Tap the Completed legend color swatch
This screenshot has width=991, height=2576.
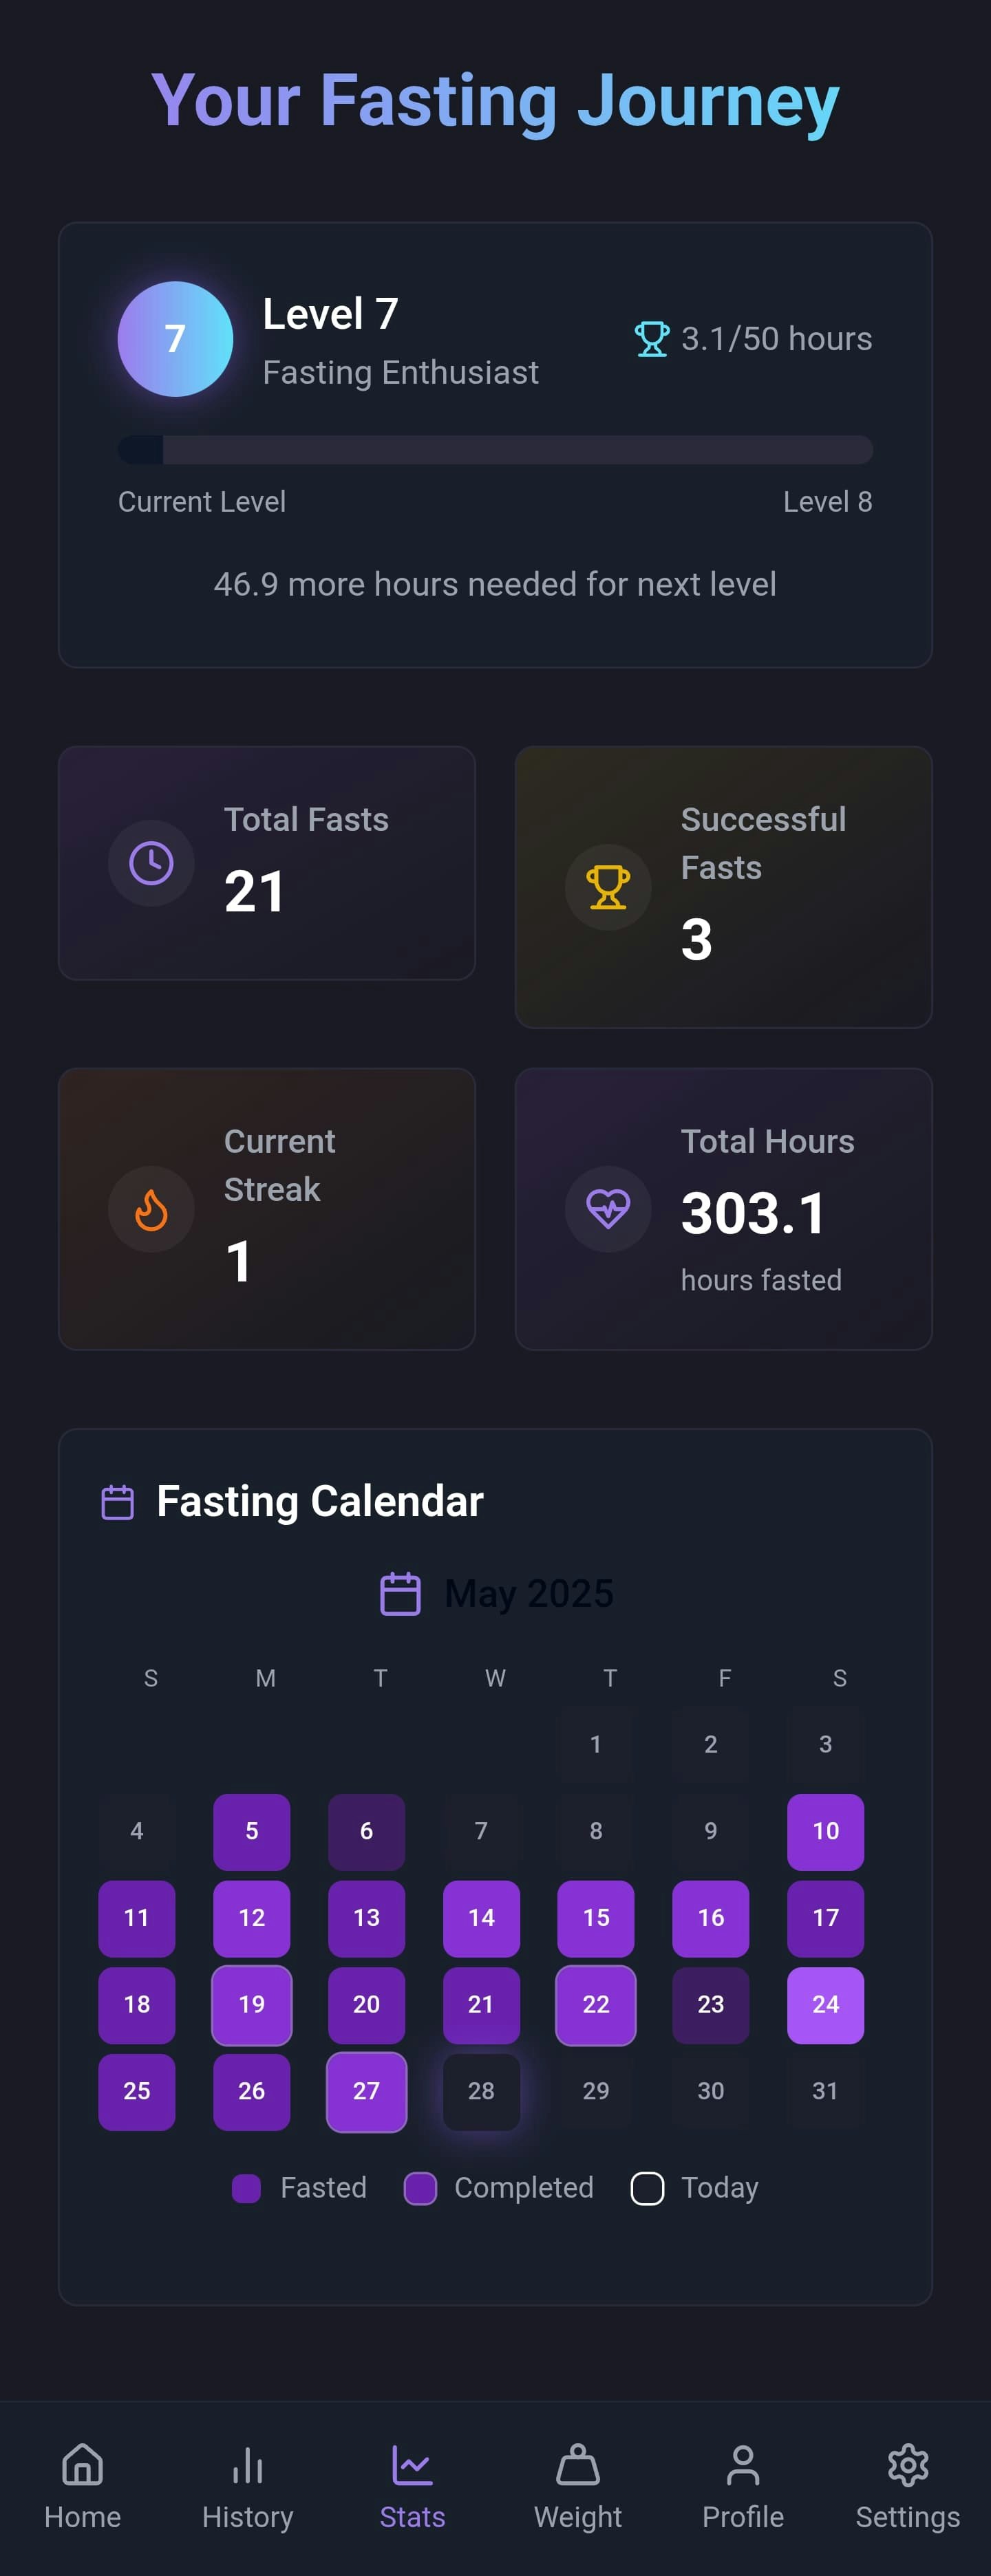tap(420, 2188)
